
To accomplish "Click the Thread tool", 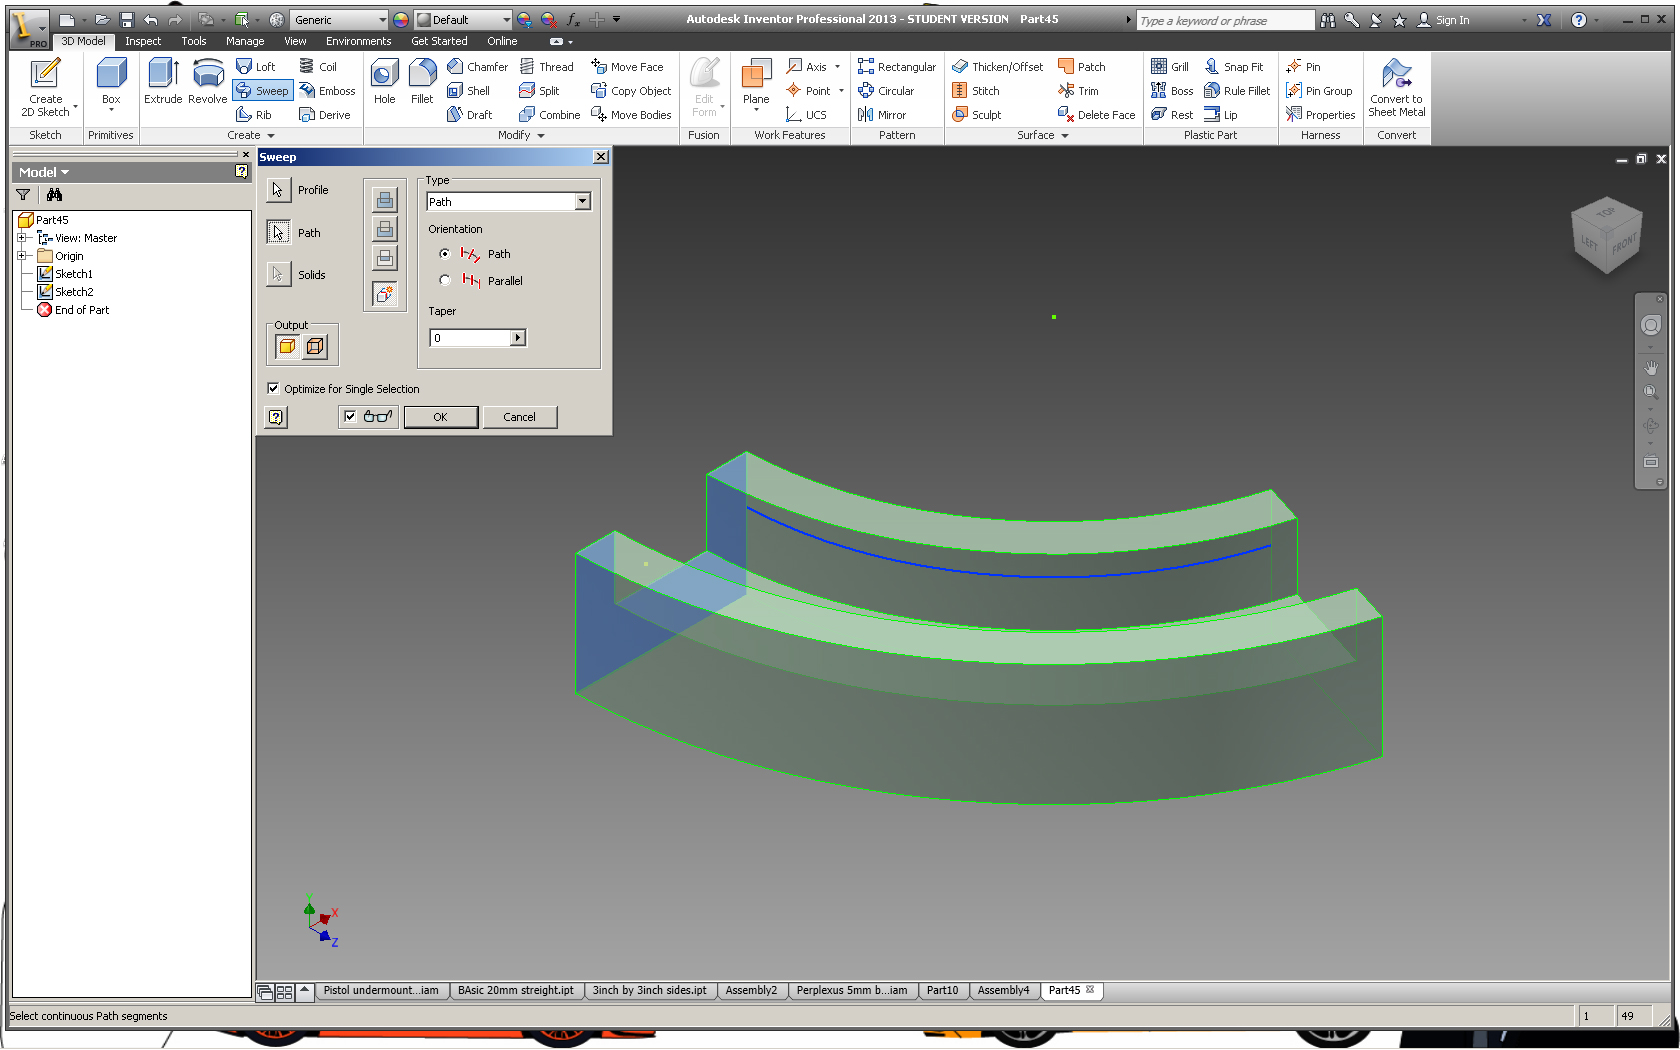I will tap(546, 67).
